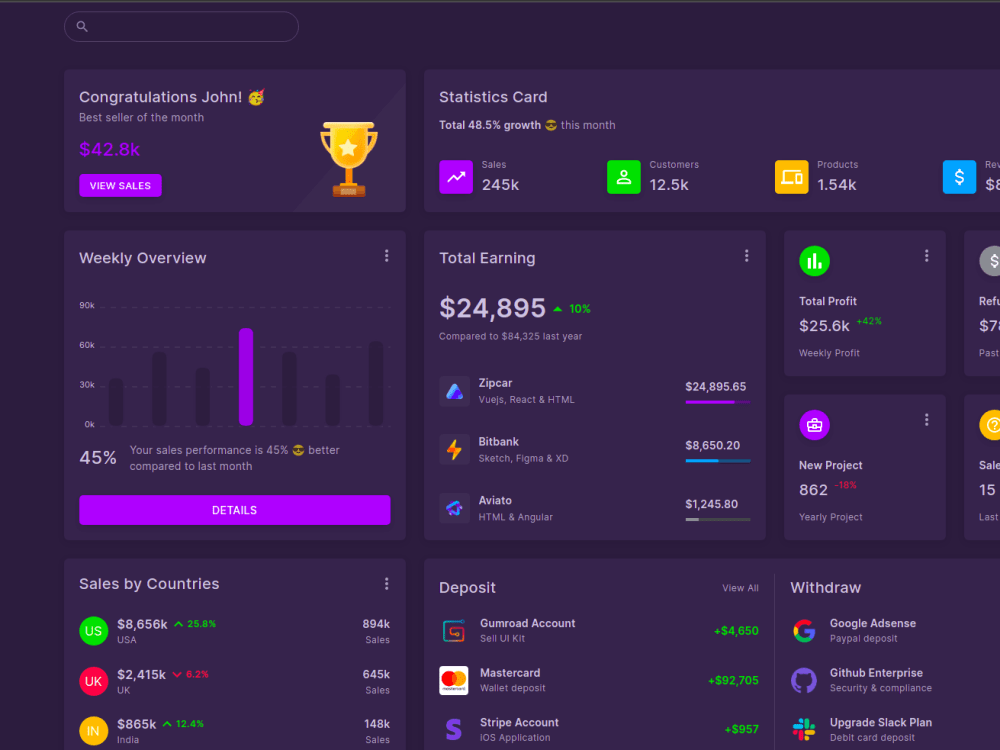Click the 862 New Project value

813,490
